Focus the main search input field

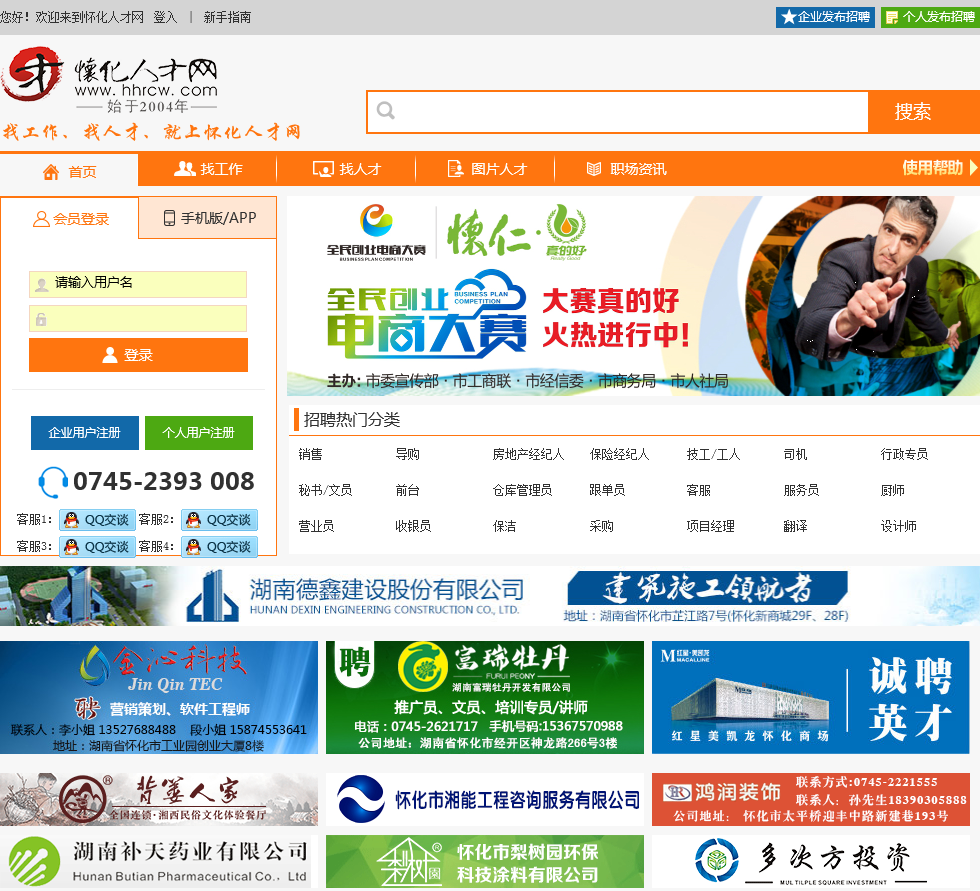[x=618, y=112]
